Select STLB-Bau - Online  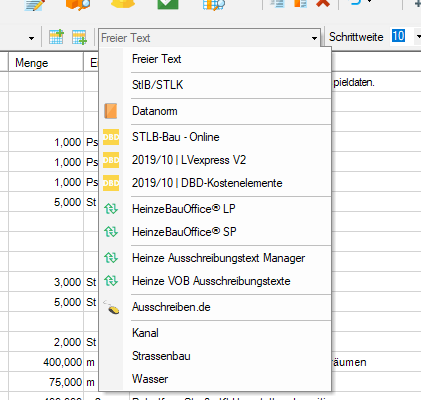click(215, 137)
